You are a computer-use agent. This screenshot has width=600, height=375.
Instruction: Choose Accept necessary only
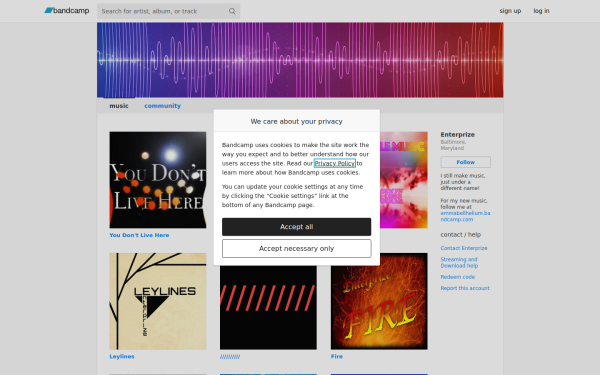click(x=296, y=248)
